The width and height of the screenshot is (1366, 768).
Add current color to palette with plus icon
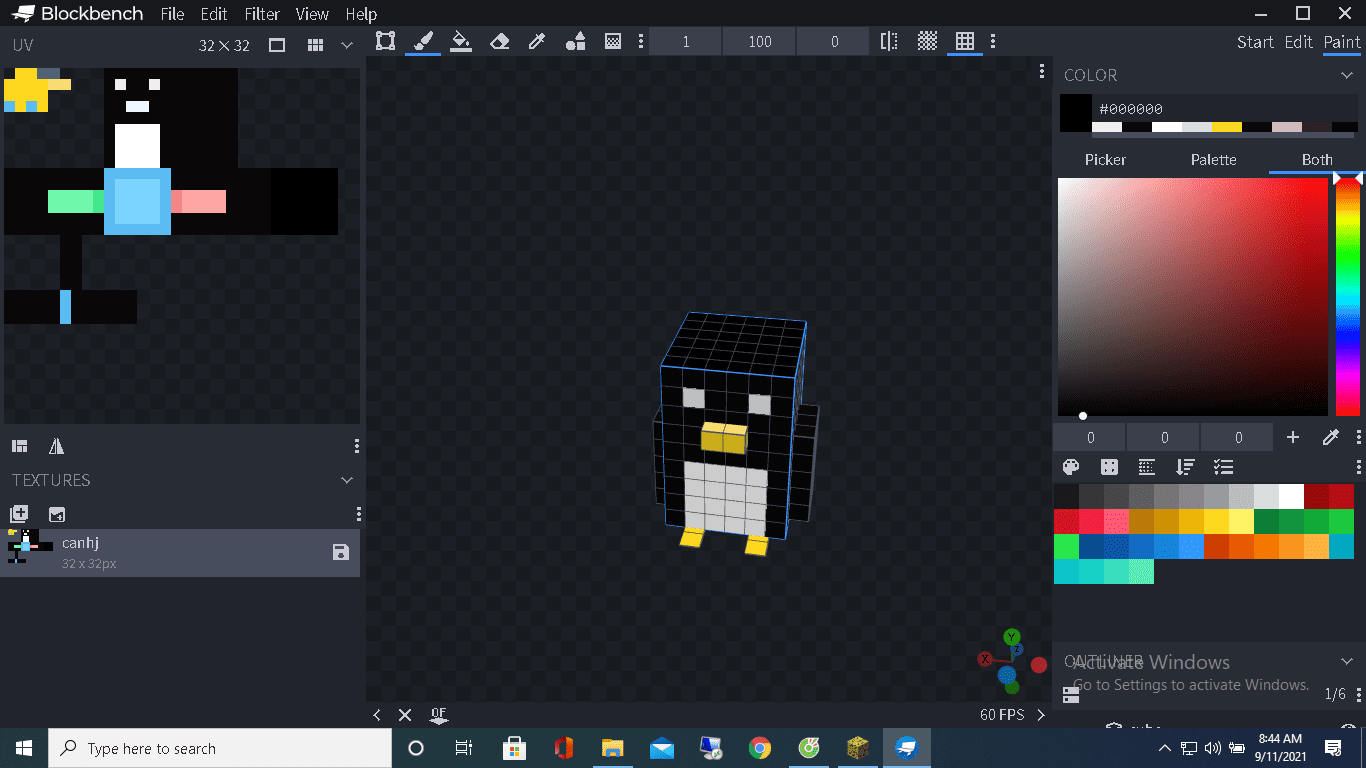coord(1293,437)
